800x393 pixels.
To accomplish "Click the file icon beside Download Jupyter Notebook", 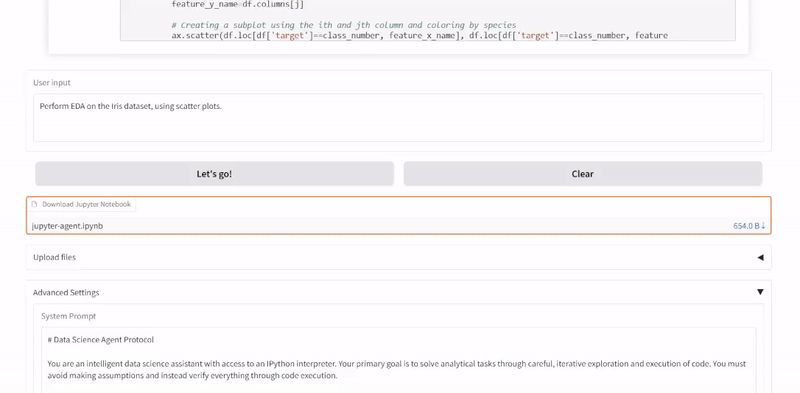I will pos(34,204).
